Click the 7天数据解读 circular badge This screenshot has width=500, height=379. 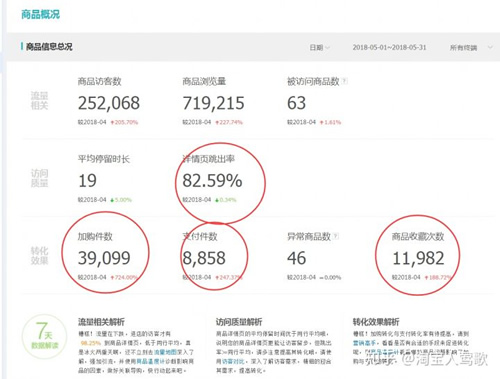pyautogui.click(x=44, y=336)
